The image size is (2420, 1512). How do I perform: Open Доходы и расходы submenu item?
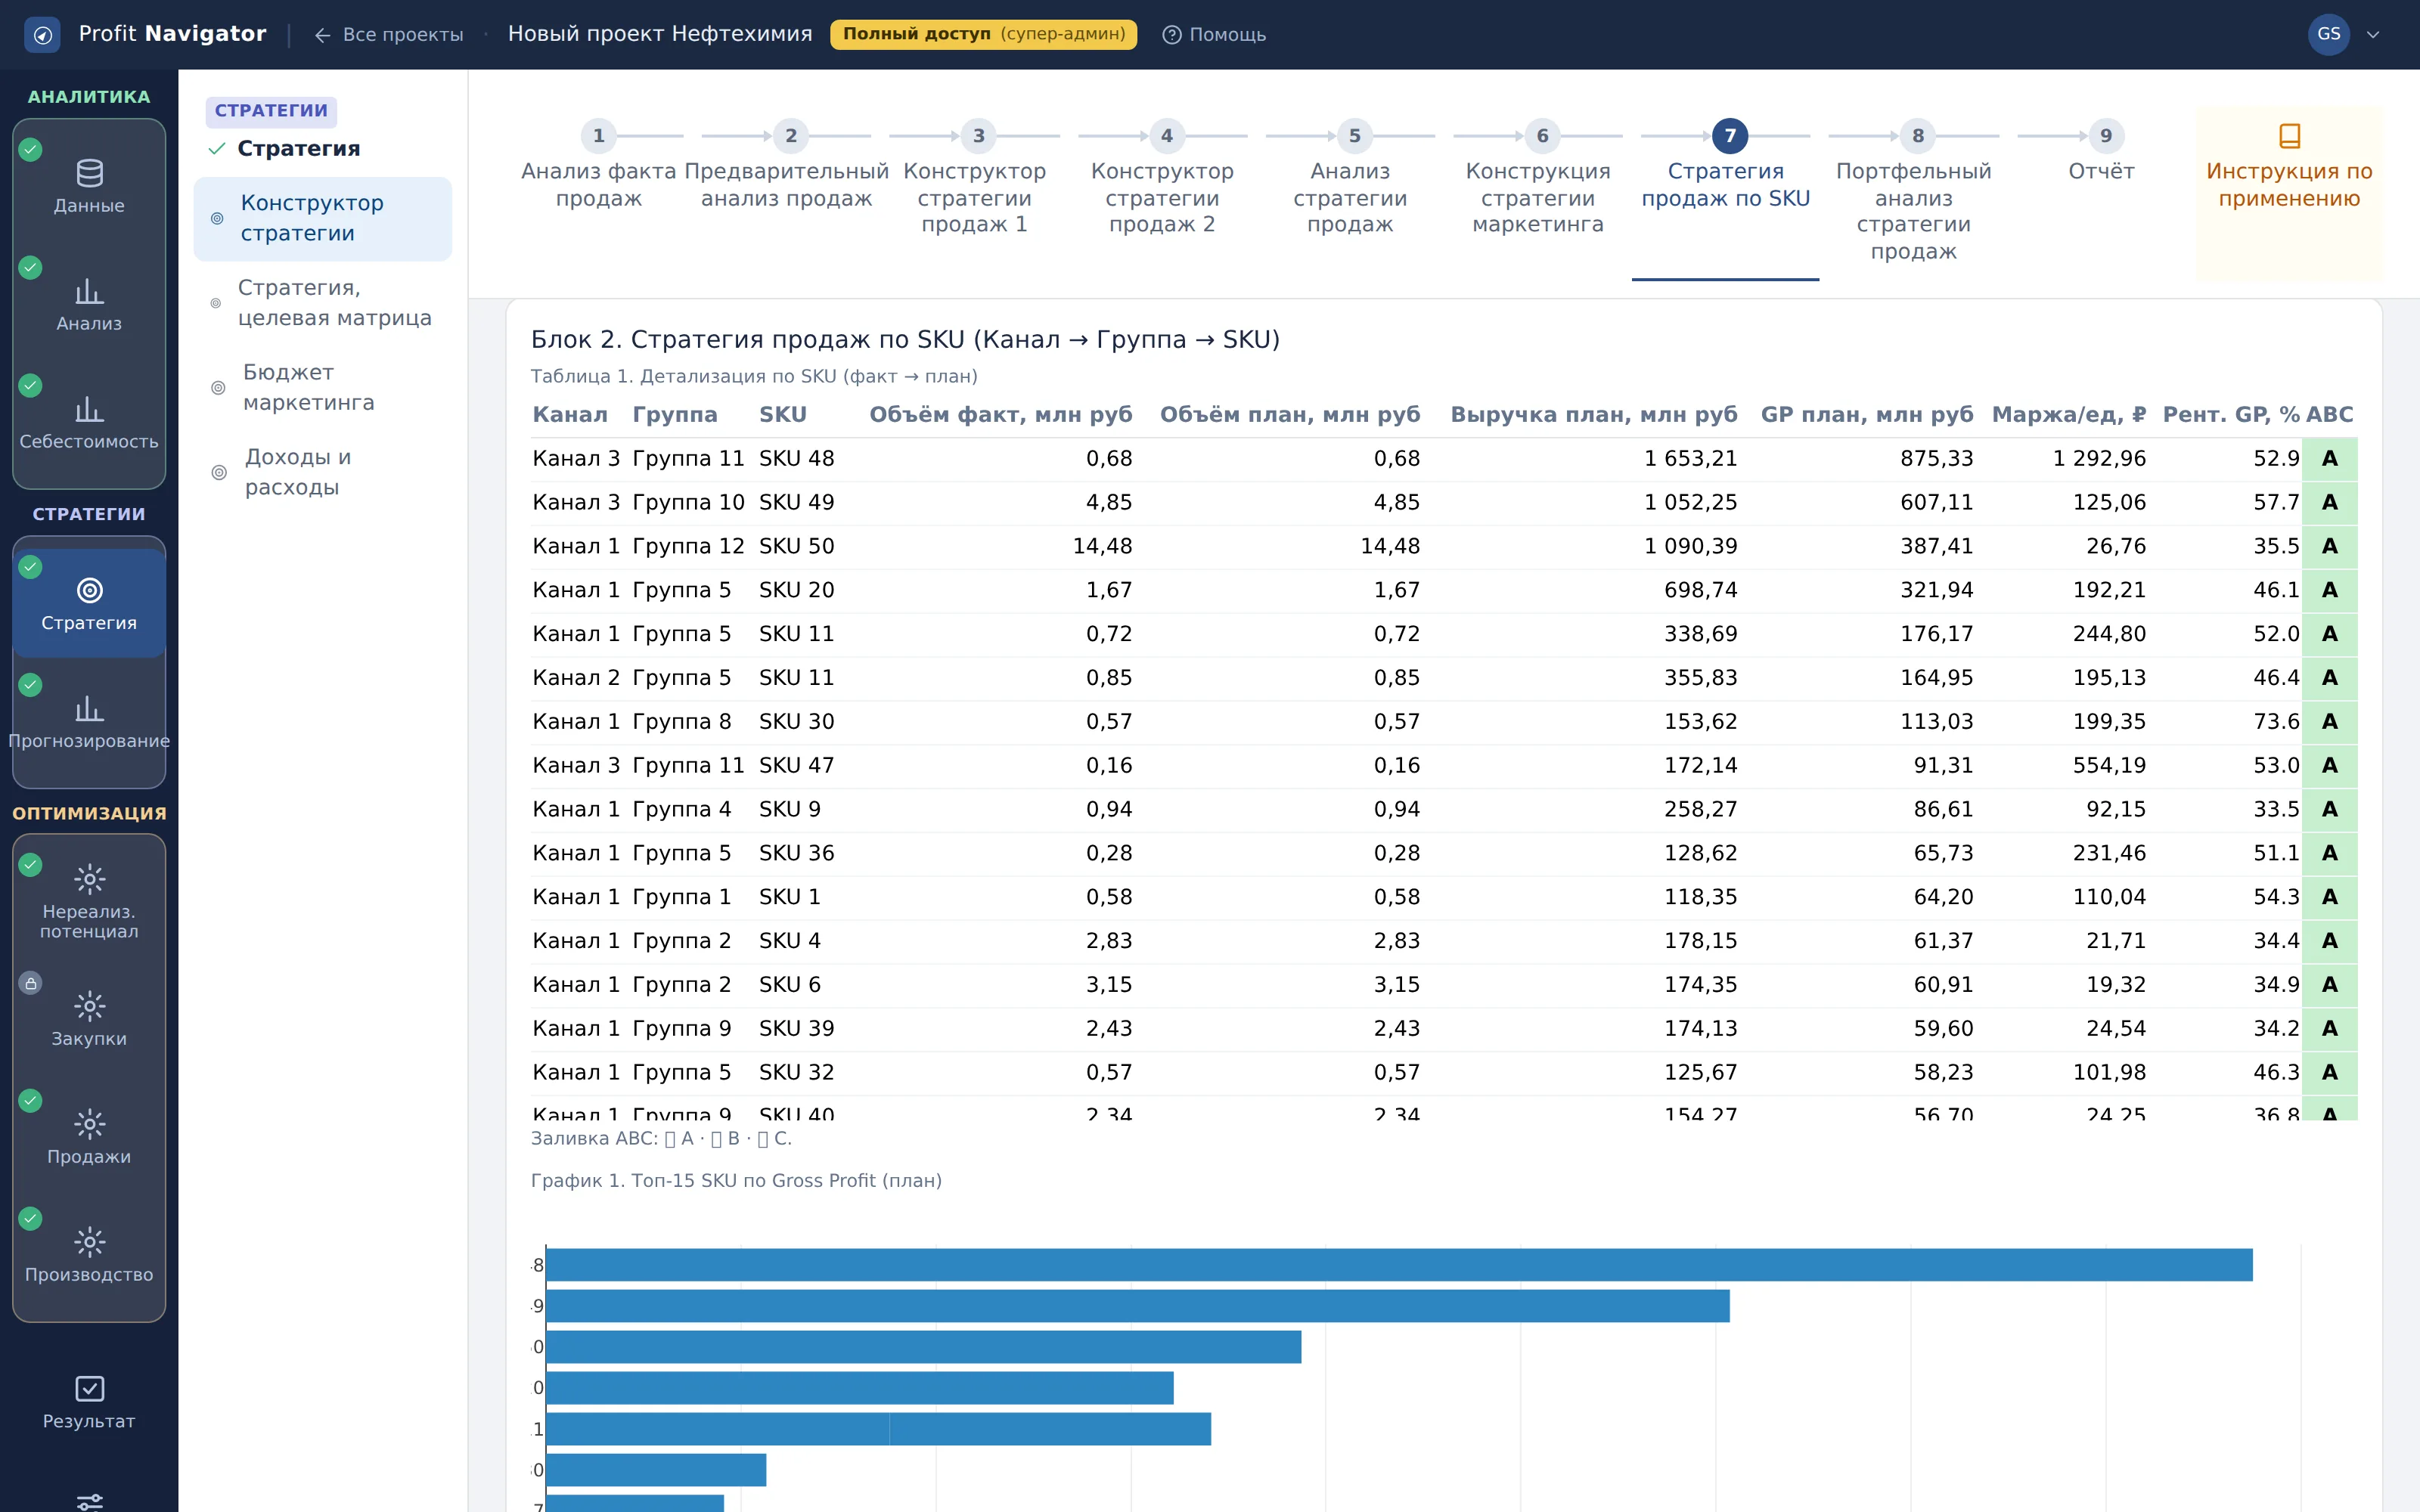click(x=322, y=472)
